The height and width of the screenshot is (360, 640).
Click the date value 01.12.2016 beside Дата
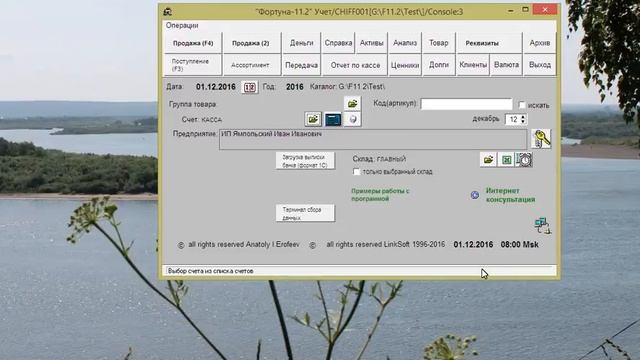tap(216, 87)
